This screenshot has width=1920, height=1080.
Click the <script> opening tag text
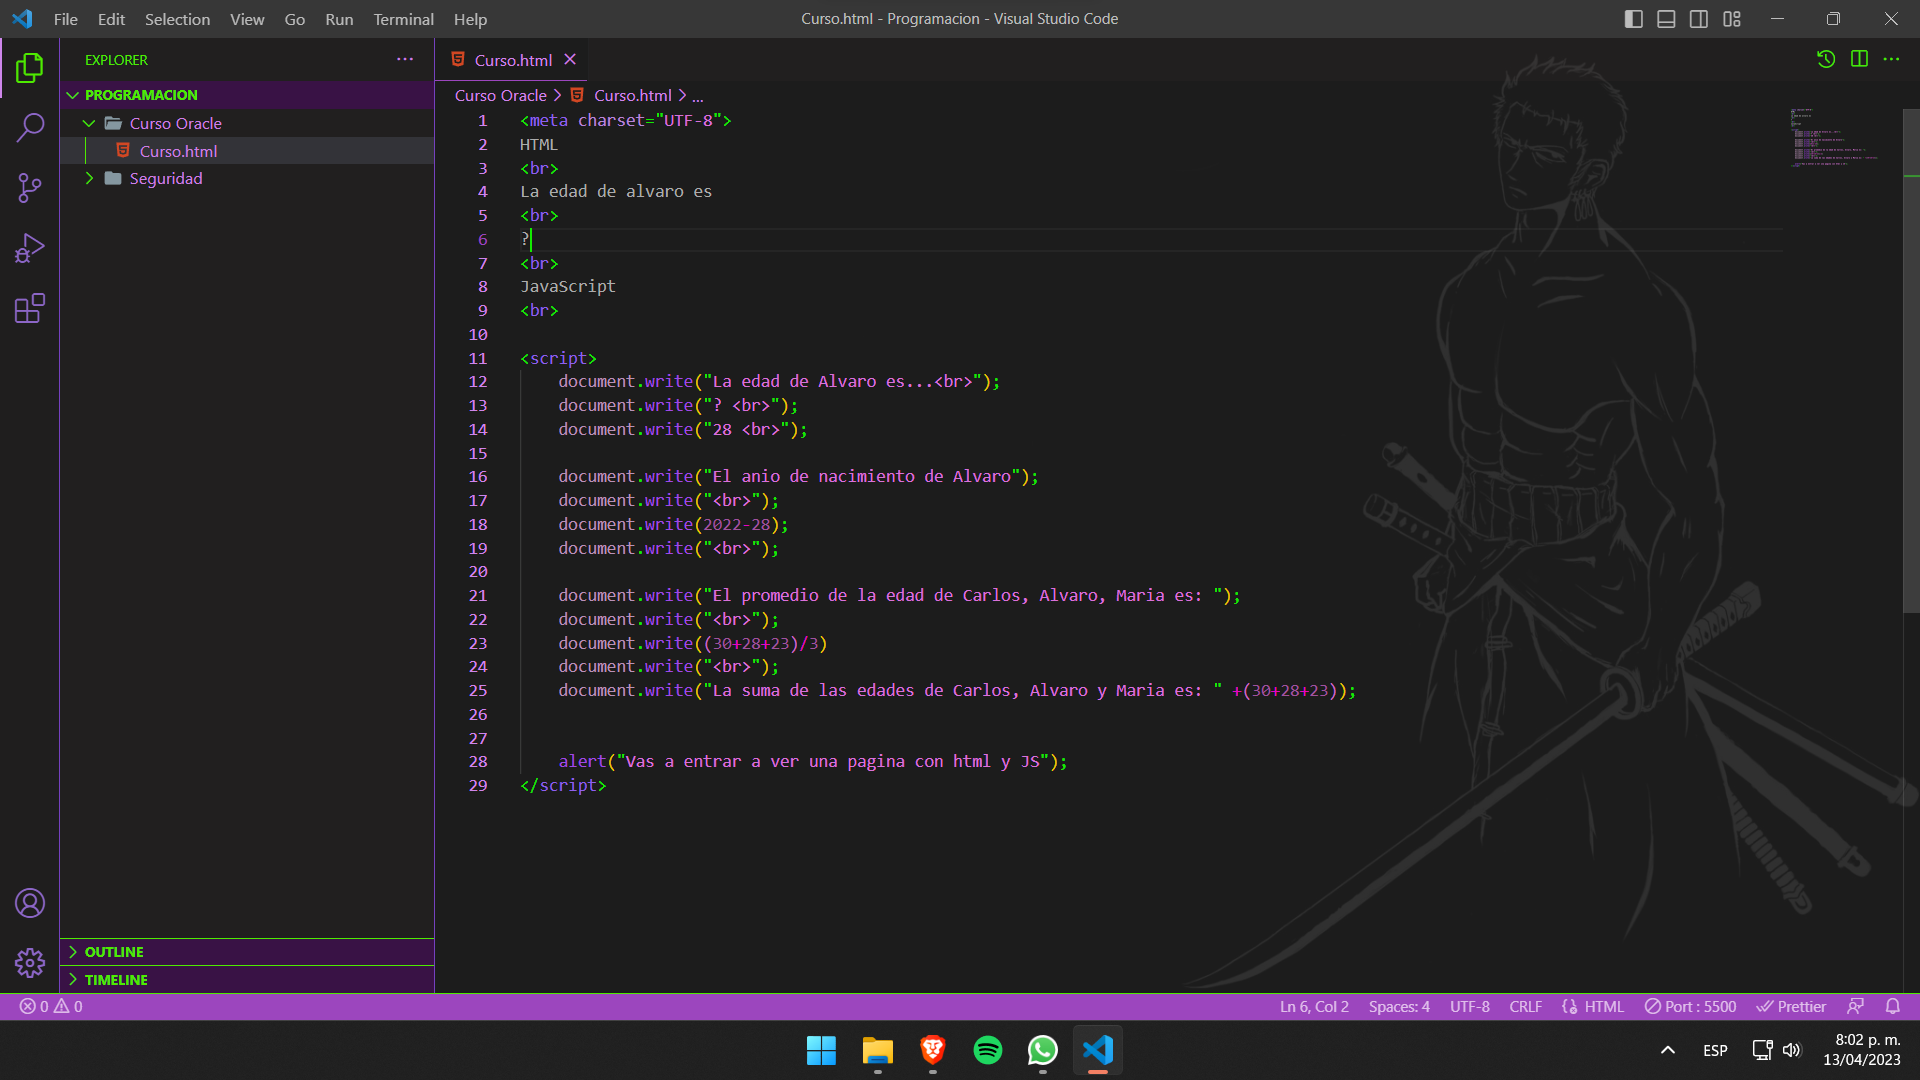(558, 358)
